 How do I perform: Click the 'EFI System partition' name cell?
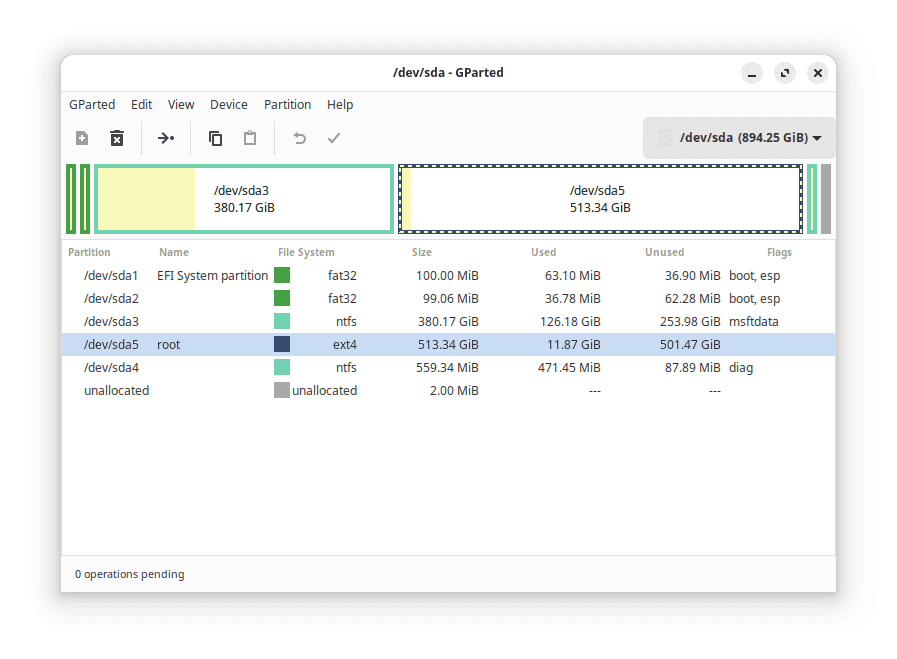(x=212, y=276)
